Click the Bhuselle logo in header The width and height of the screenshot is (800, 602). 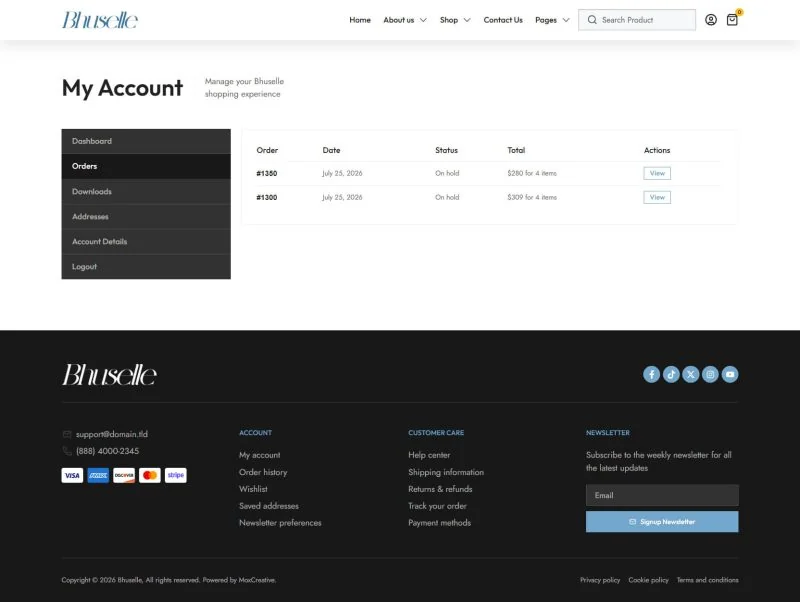click(x=100, y=20)
